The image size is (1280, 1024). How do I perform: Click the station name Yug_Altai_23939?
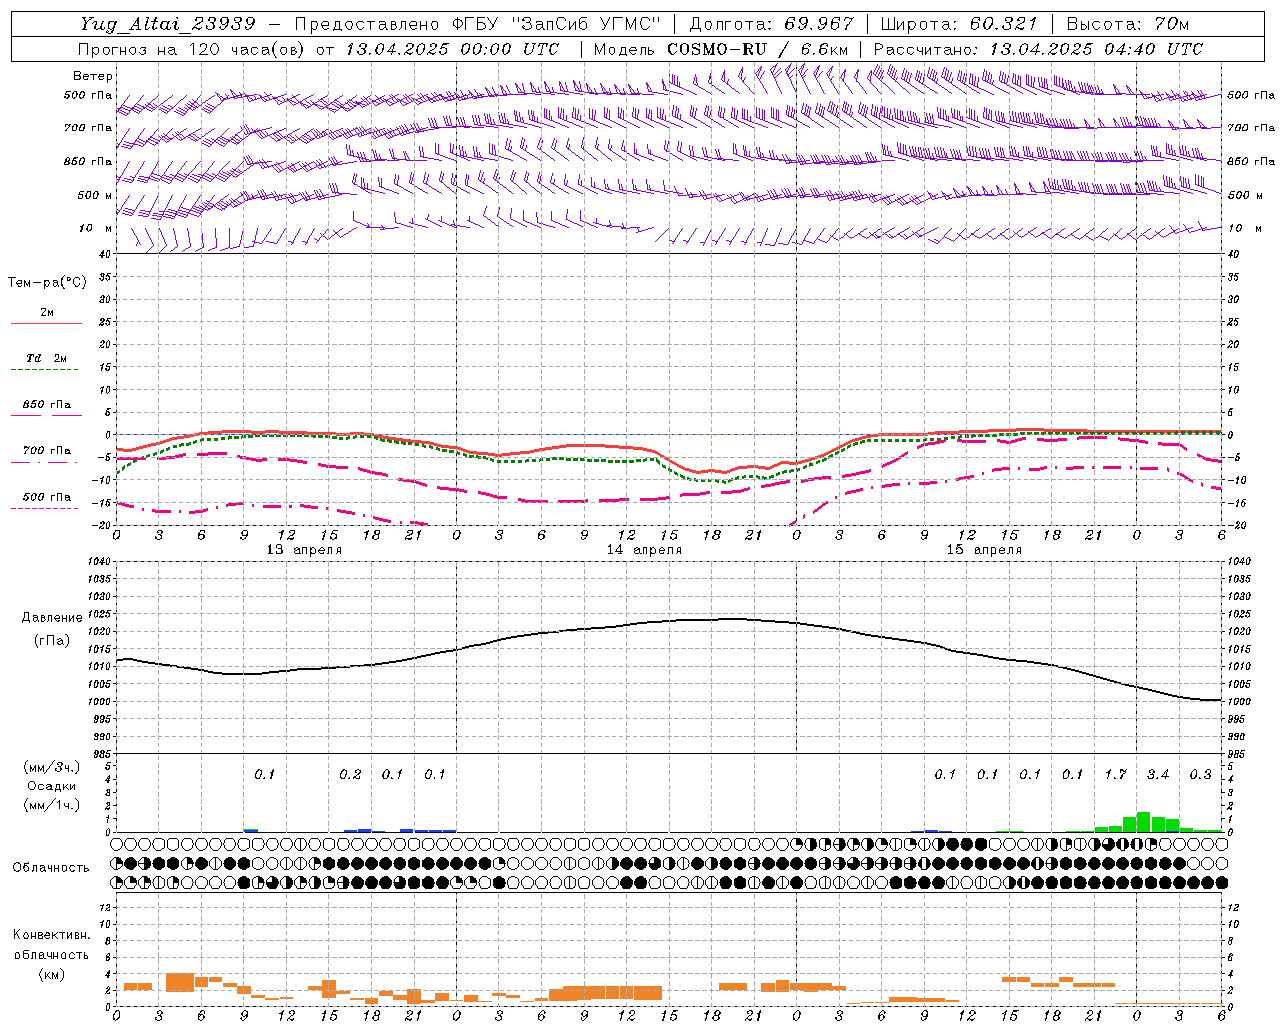coord(169,24)
